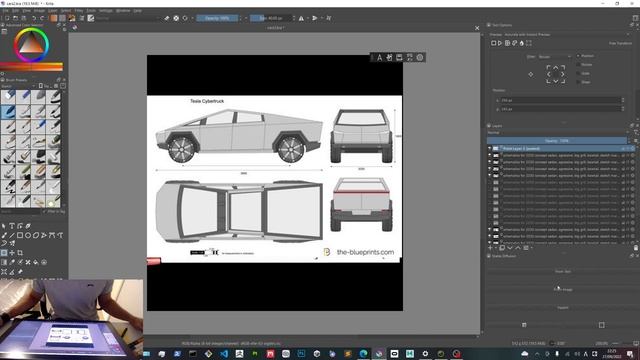
Task: Click the Add new layer plus button
Action: [x=491, y=248]
